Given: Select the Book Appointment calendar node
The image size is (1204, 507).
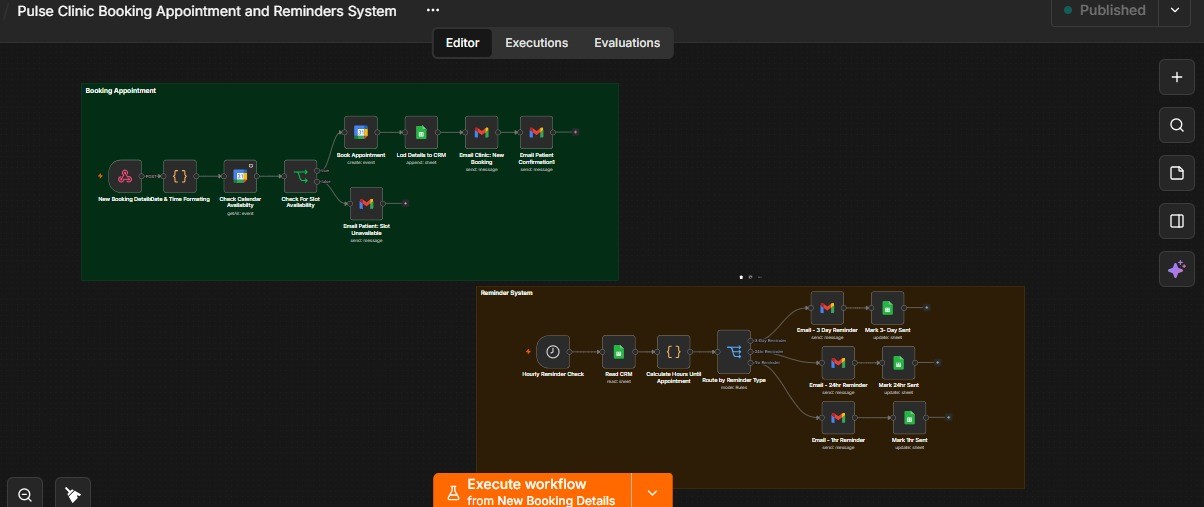Looking at the screenshot, I should [361, 132].
